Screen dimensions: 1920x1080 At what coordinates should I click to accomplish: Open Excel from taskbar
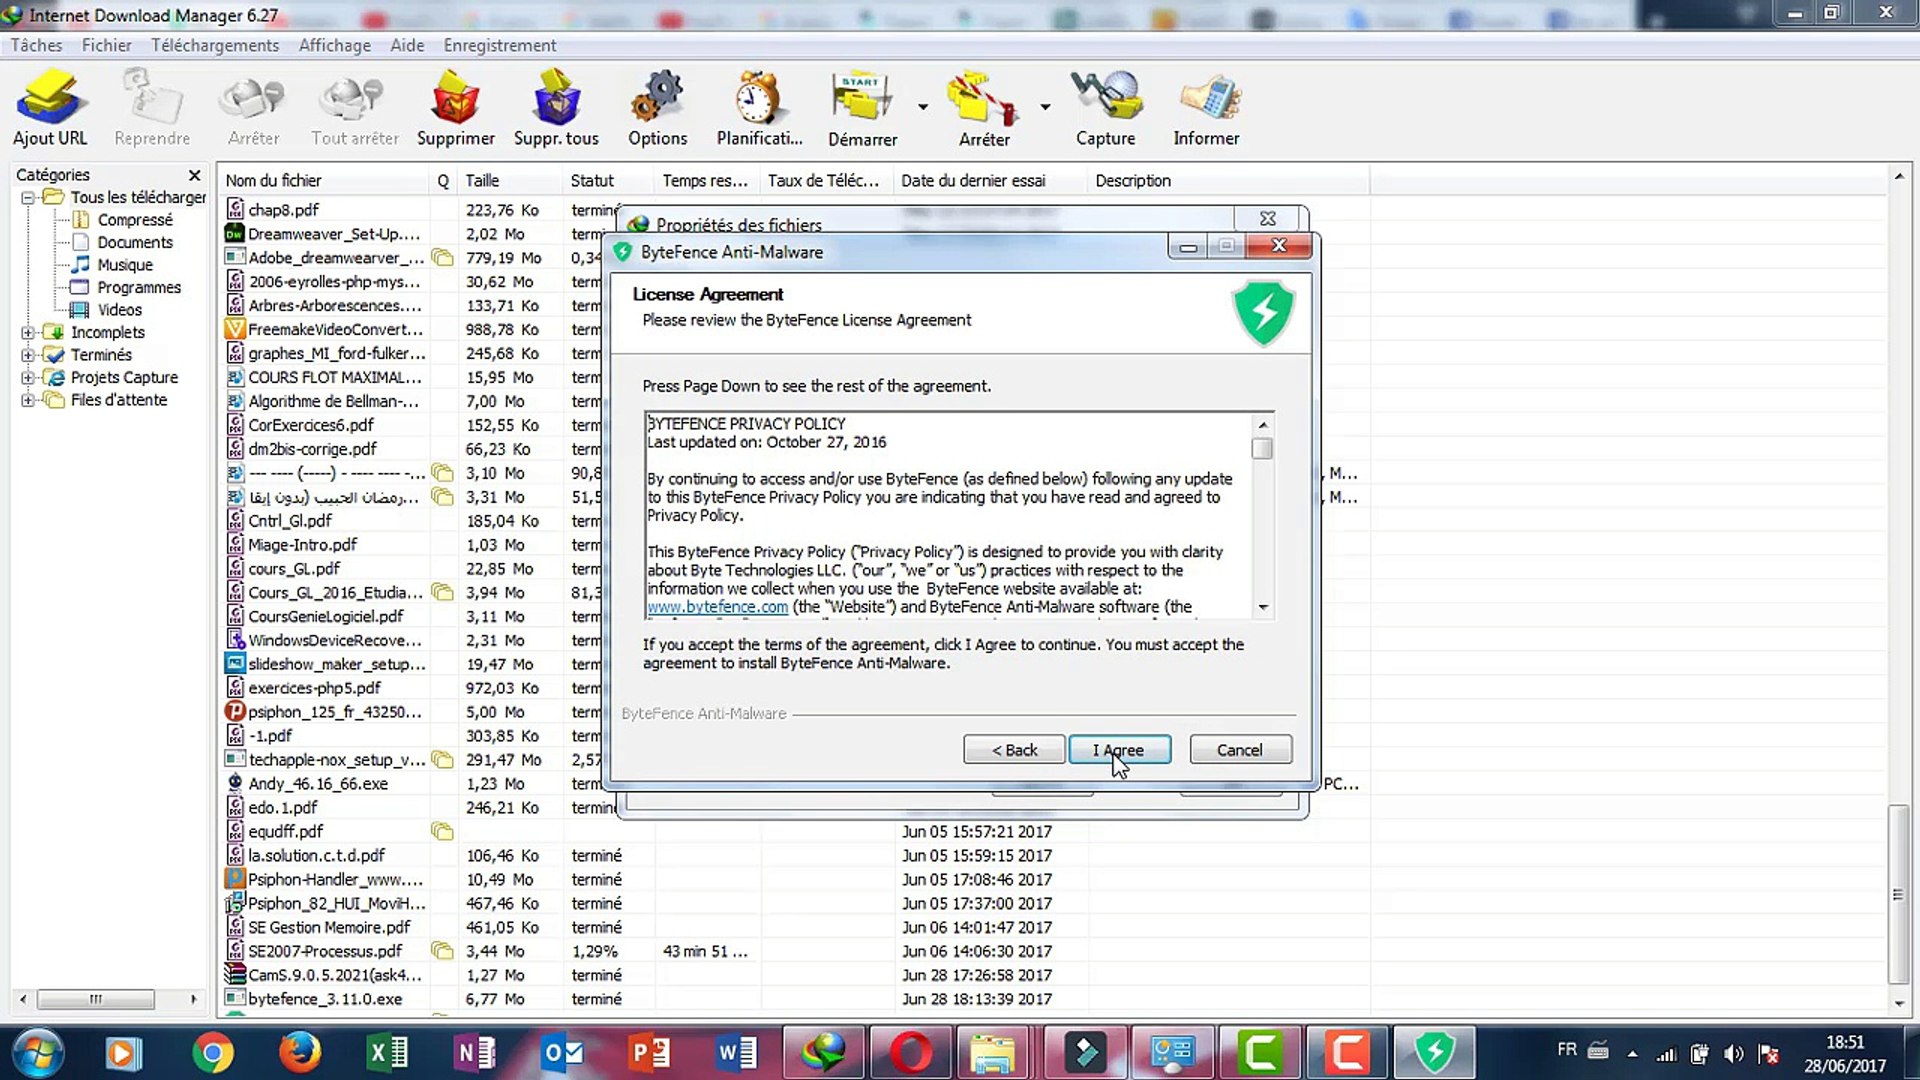tap(387, 1053)
